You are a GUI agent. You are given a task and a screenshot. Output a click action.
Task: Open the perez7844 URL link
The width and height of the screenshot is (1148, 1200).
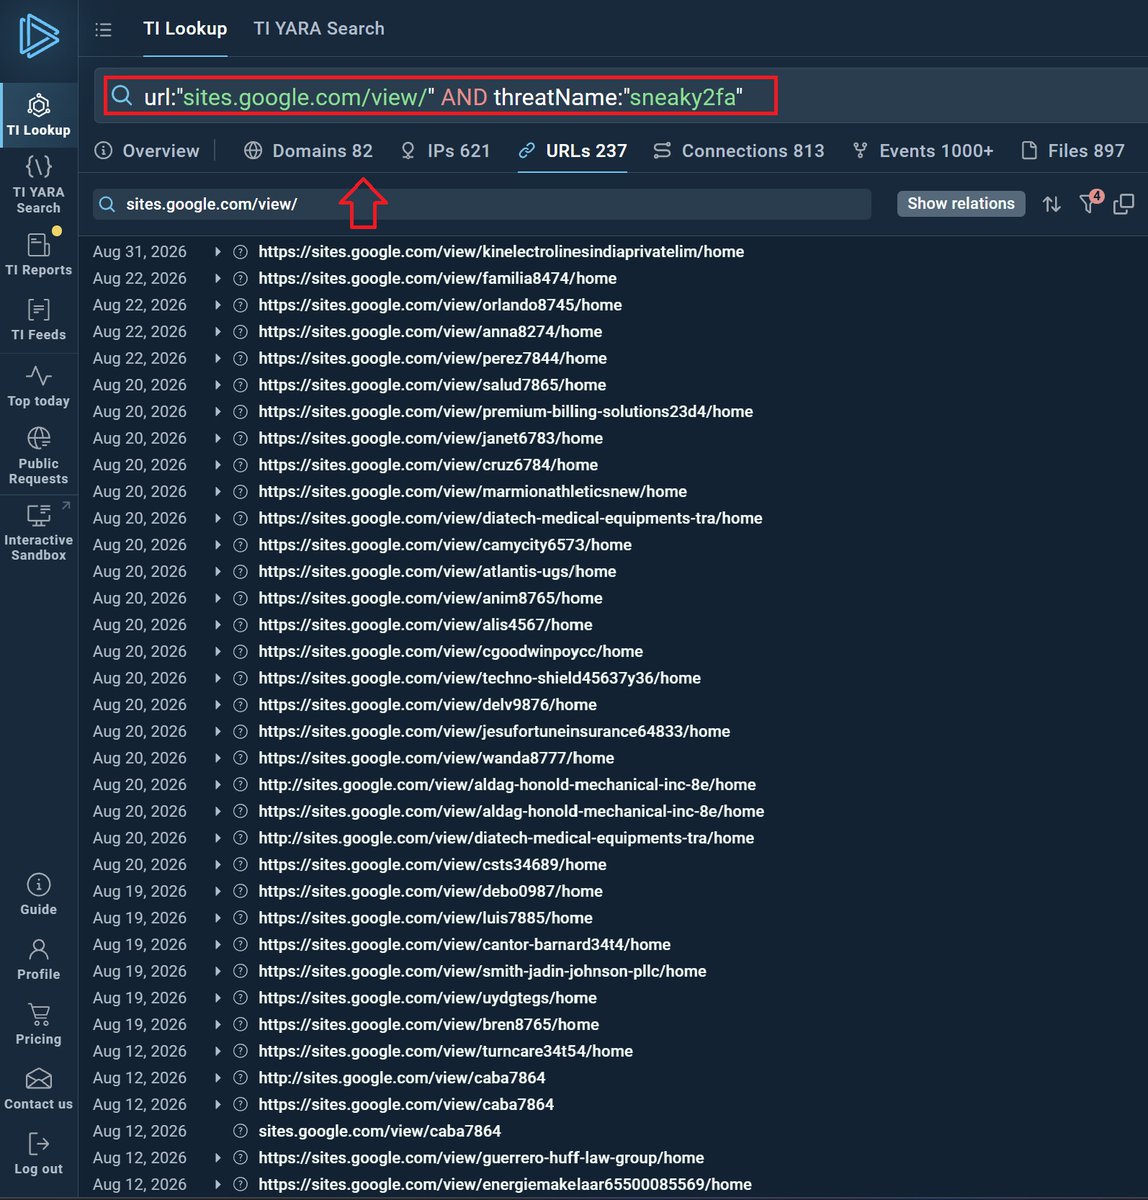click(433, 359)
